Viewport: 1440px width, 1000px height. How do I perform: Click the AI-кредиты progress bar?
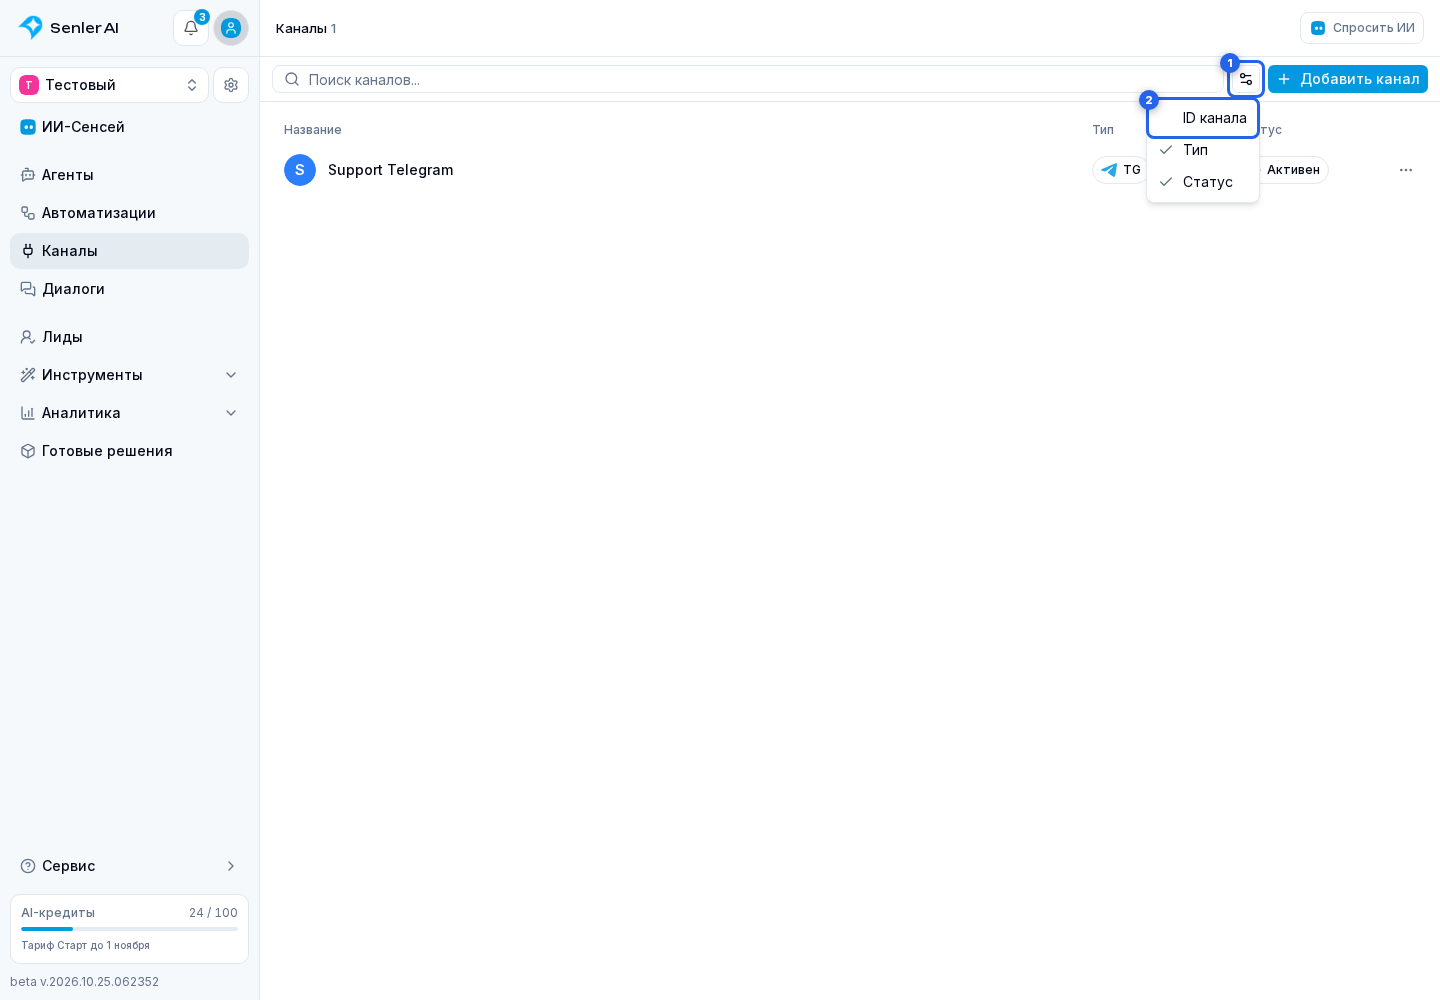point(129,929)
